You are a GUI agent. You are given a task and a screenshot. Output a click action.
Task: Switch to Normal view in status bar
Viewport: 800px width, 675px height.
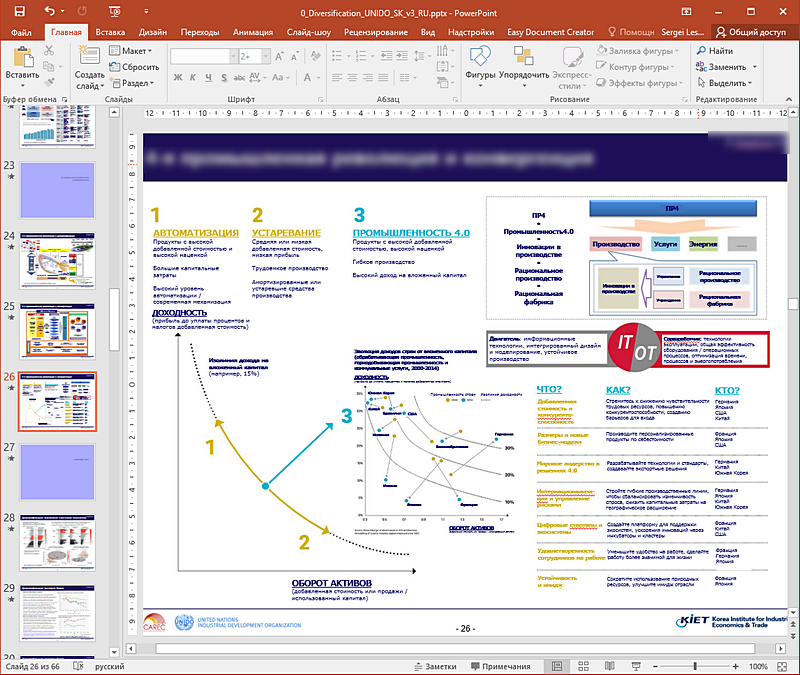pyautogui.click(x=557, y=666)
